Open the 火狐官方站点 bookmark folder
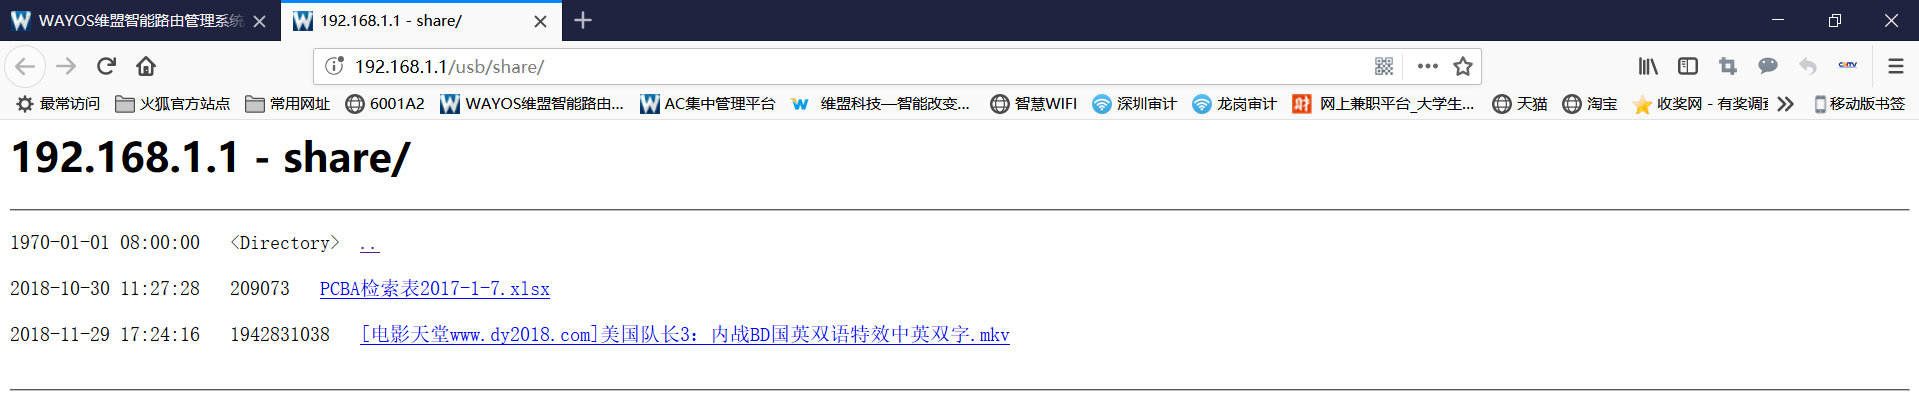Screen dimensions: 1919x401 pyautogui.click(x=173, y=104)
